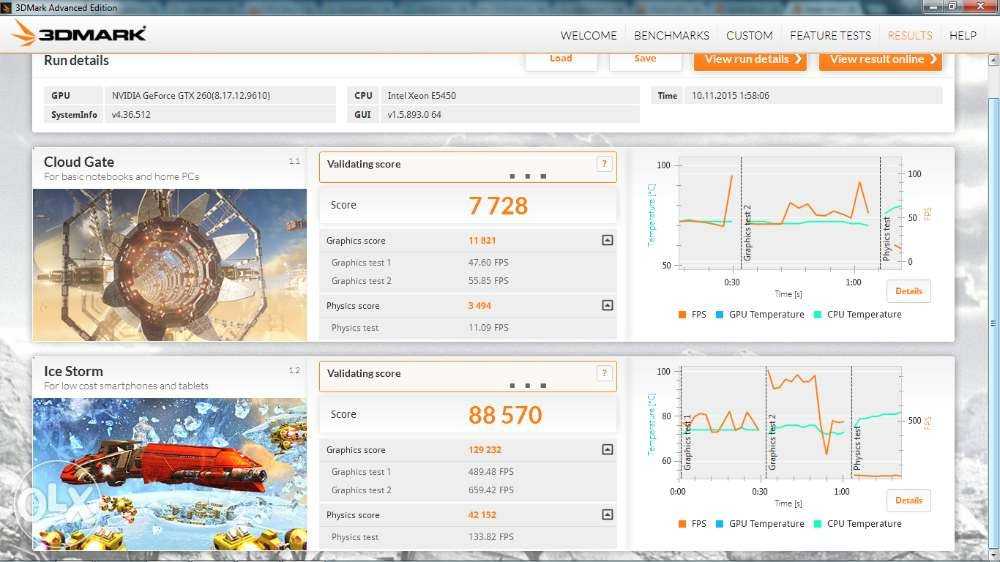Collapse Cloud Gate Graphics score section
This screenshot has width=1000, height=562.
[607, 240]
